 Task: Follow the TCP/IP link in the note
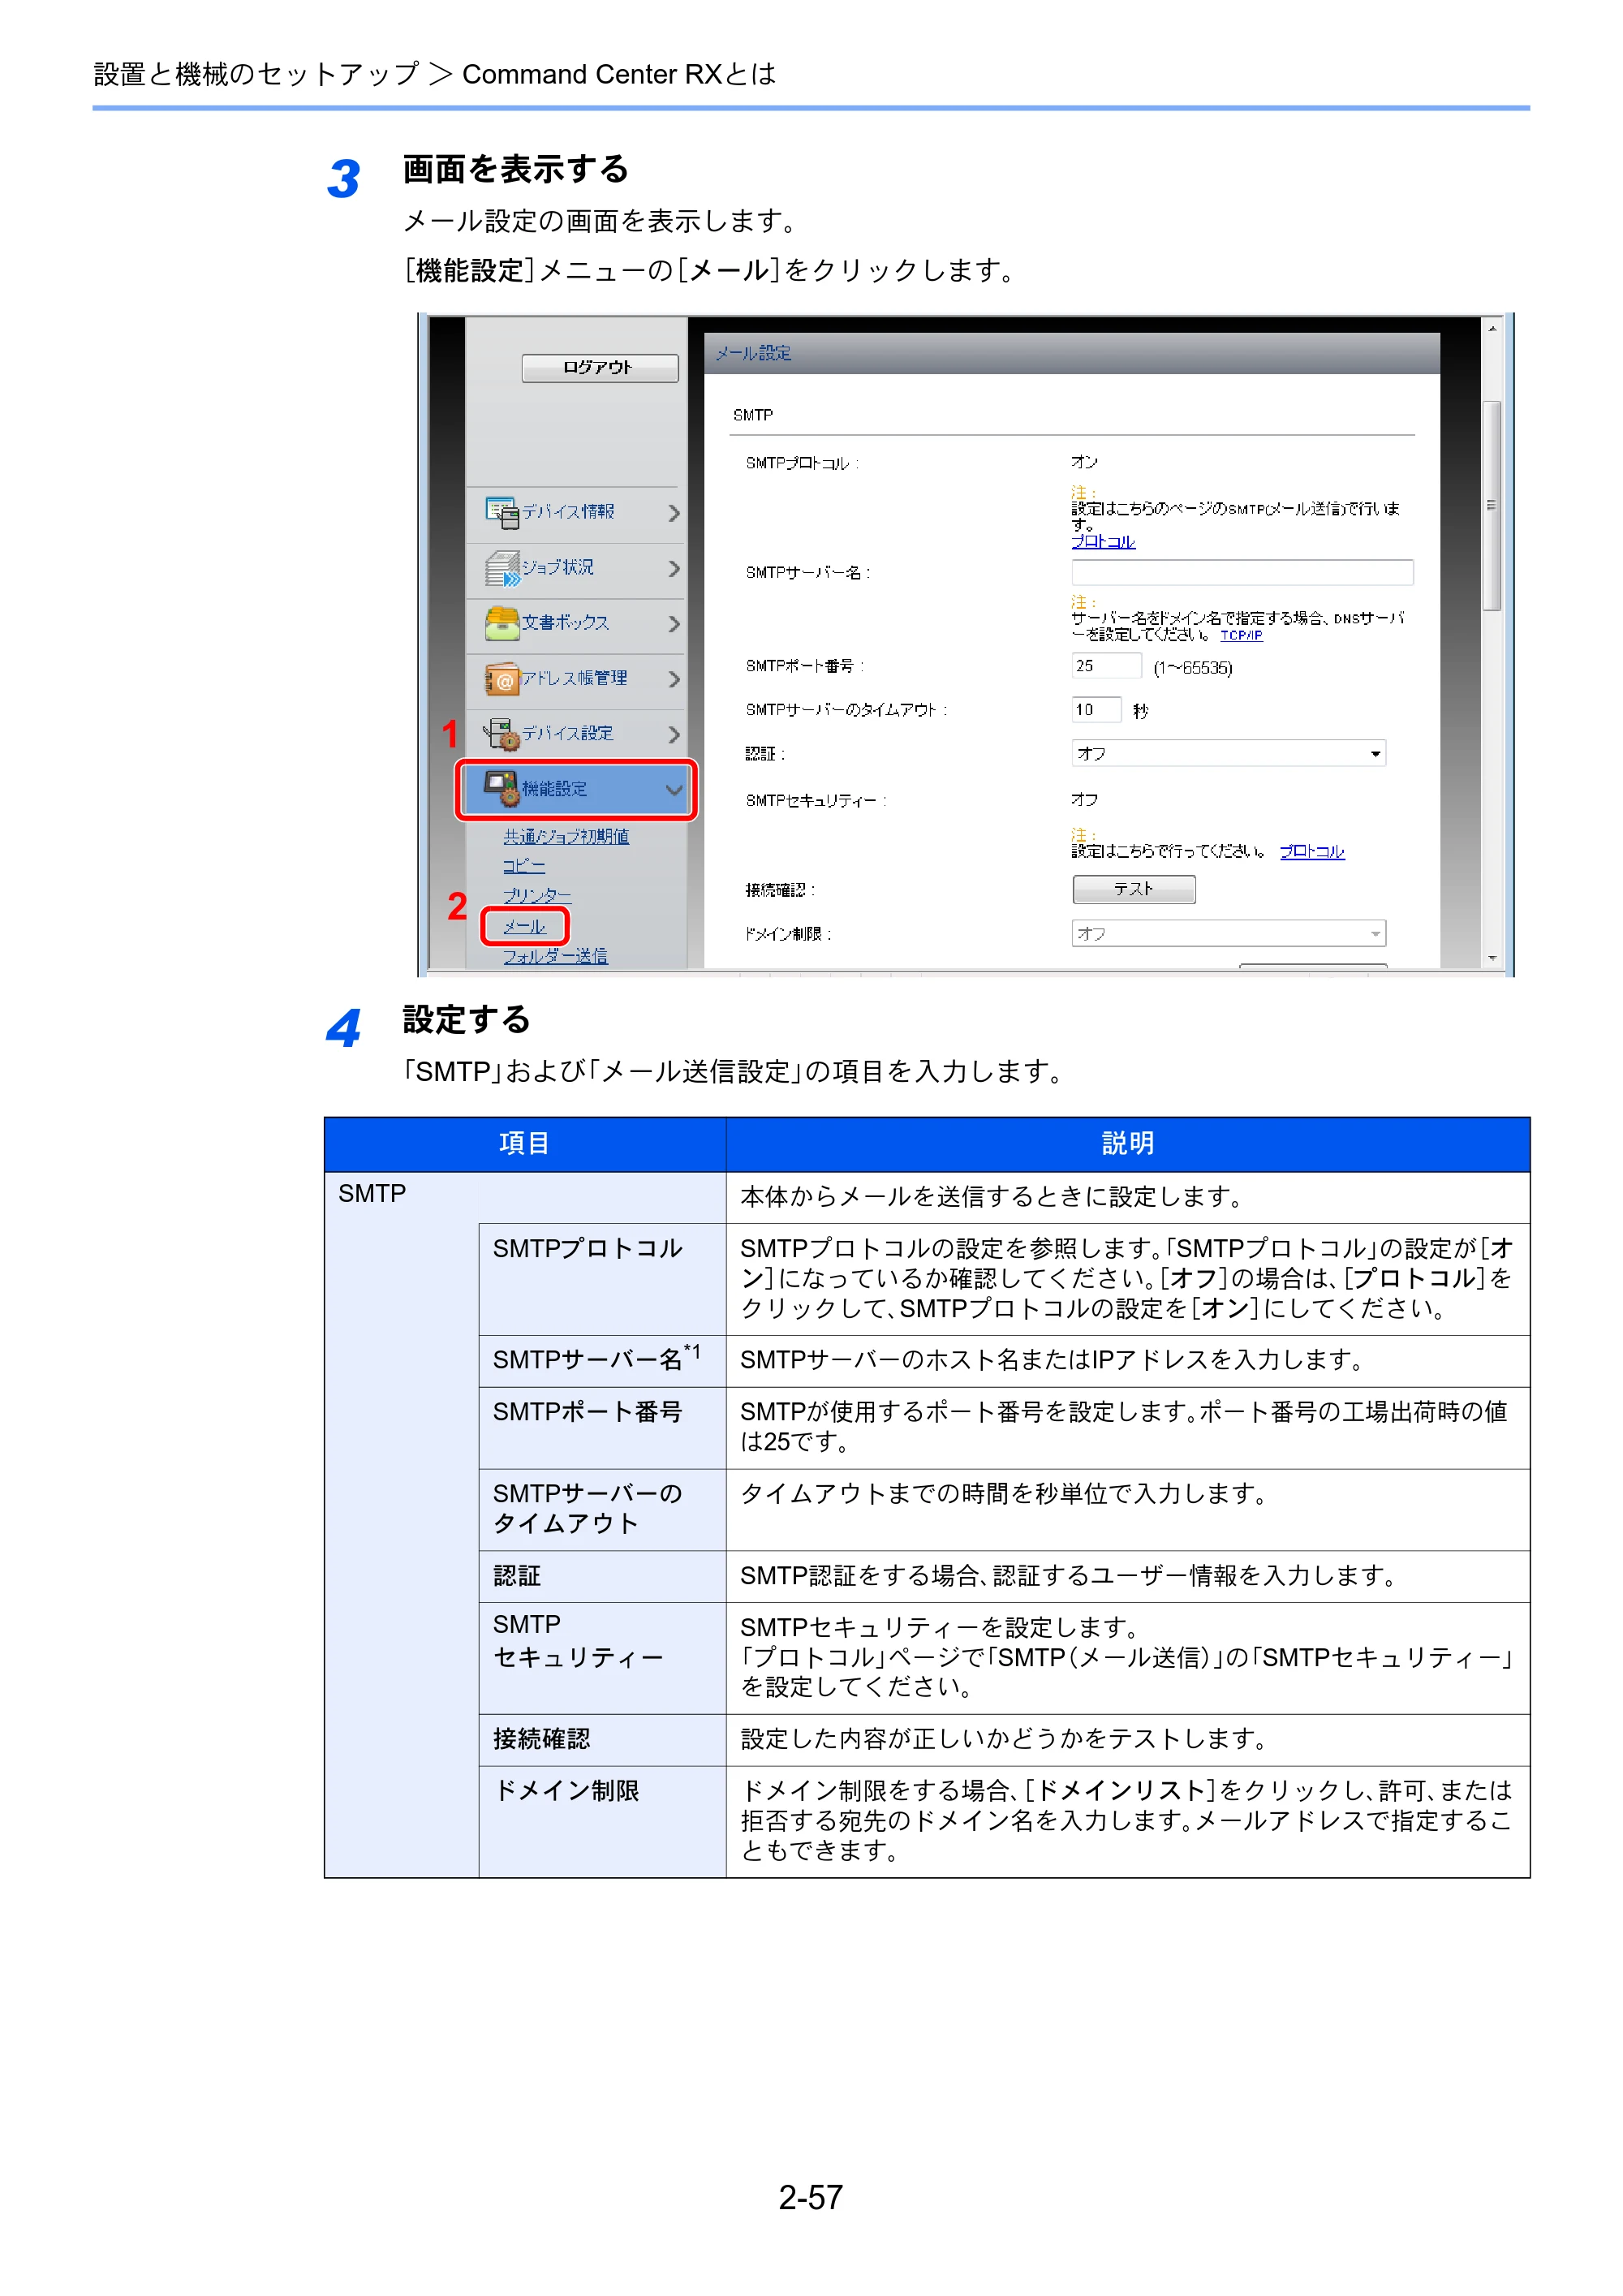[1241, 635]
